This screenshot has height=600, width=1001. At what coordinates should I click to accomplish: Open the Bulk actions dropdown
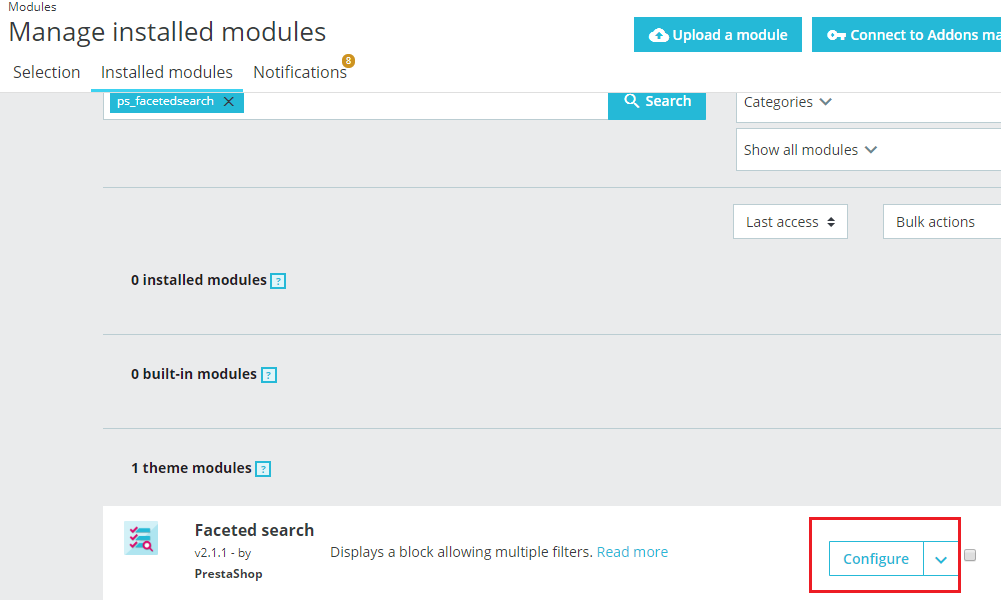(x=942, y=221)
